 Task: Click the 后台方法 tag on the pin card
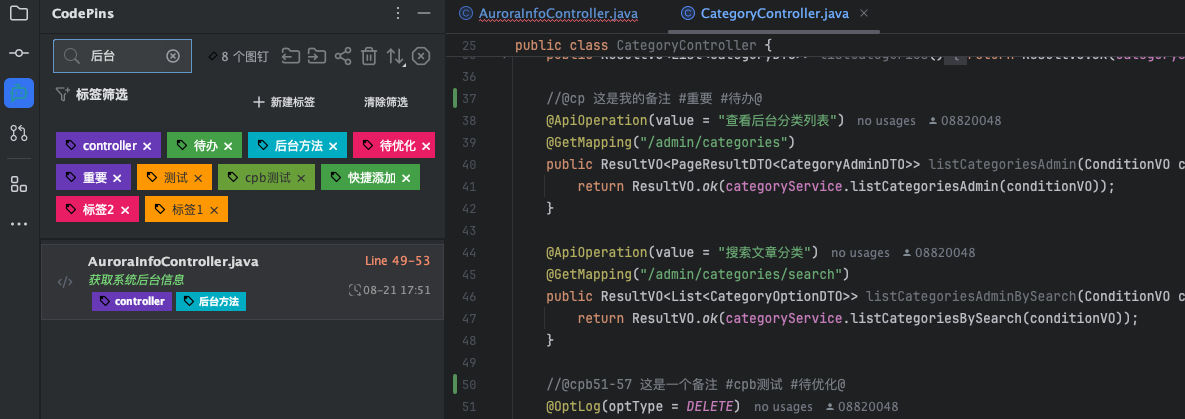coord(211,302)
